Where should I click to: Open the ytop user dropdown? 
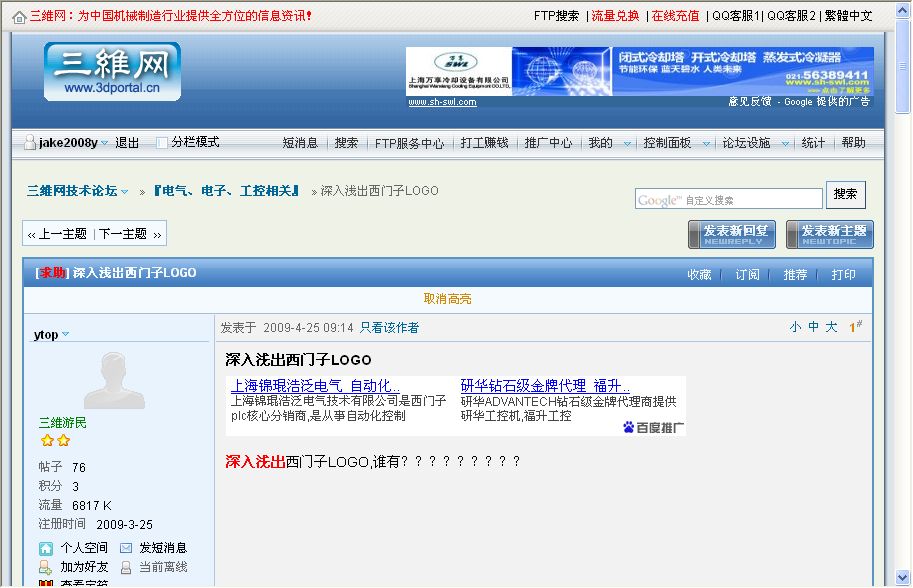pyautogui.click(x=65, y=334)
